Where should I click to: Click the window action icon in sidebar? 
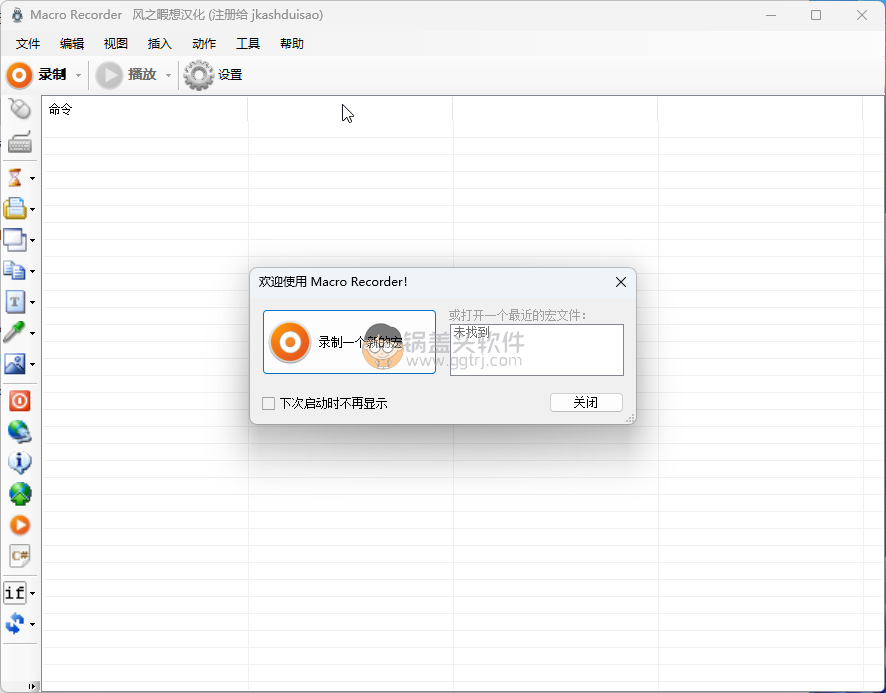tap(15, 240)
